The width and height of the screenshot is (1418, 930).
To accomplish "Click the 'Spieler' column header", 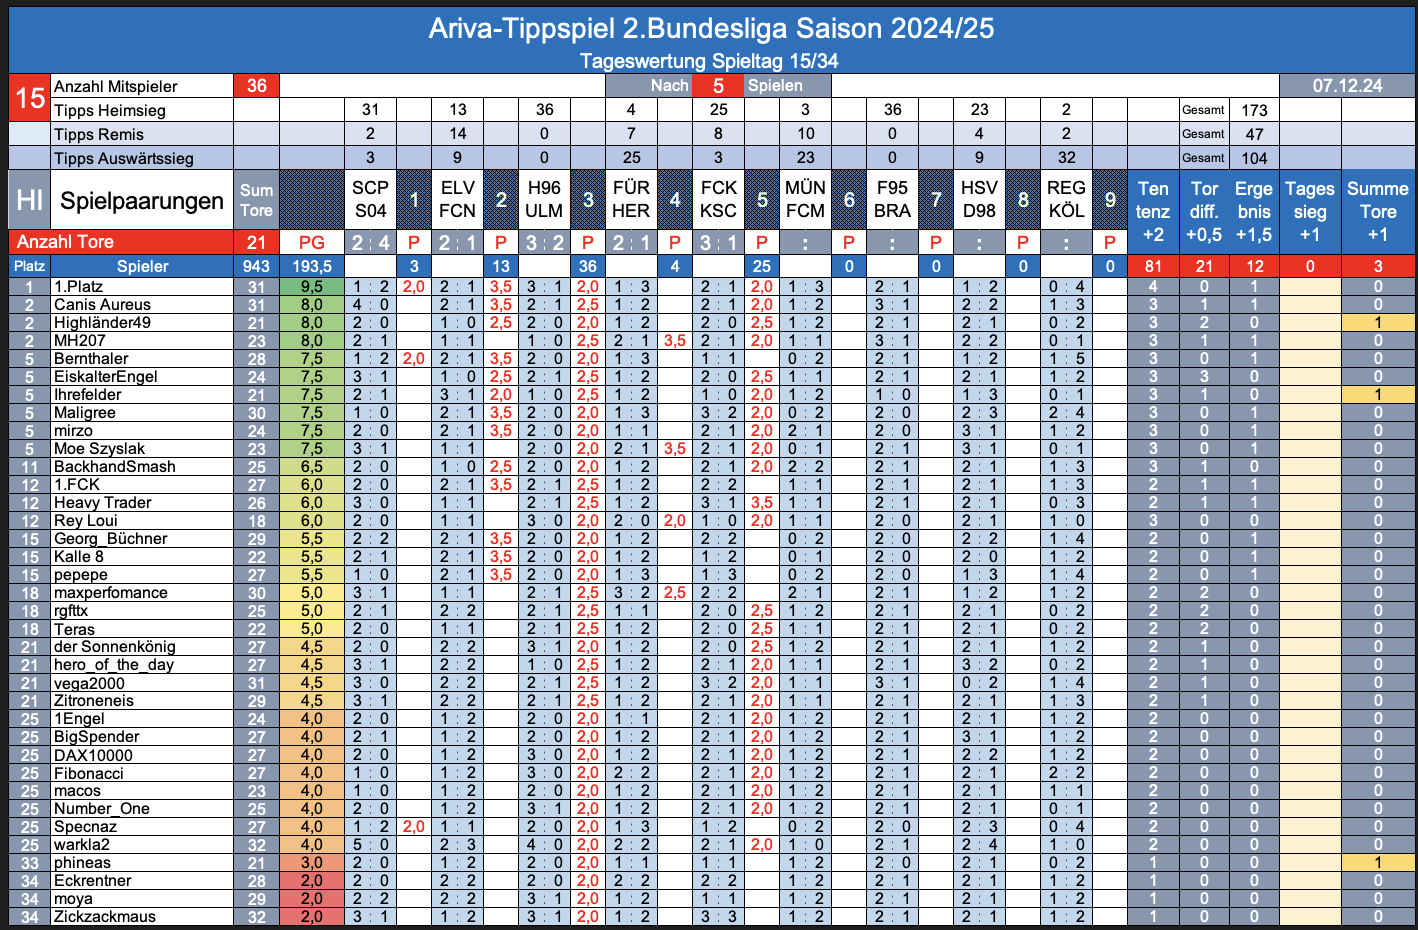I will tap(142, 266).
